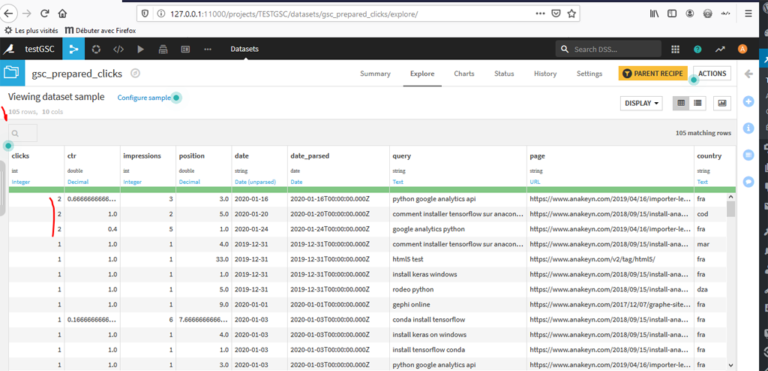Click the green help question icon
Screen dimensions: 768x371
click(697, 49)
